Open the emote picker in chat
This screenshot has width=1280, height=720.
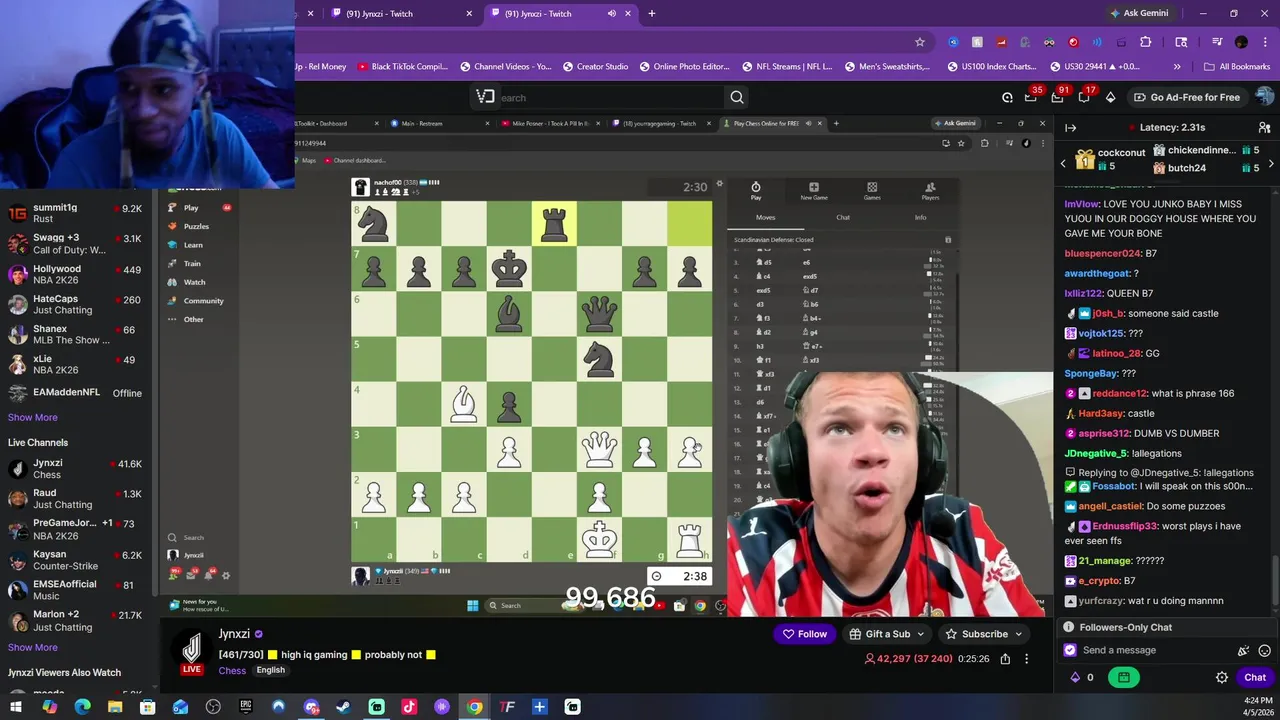(x=1265, y=650)
